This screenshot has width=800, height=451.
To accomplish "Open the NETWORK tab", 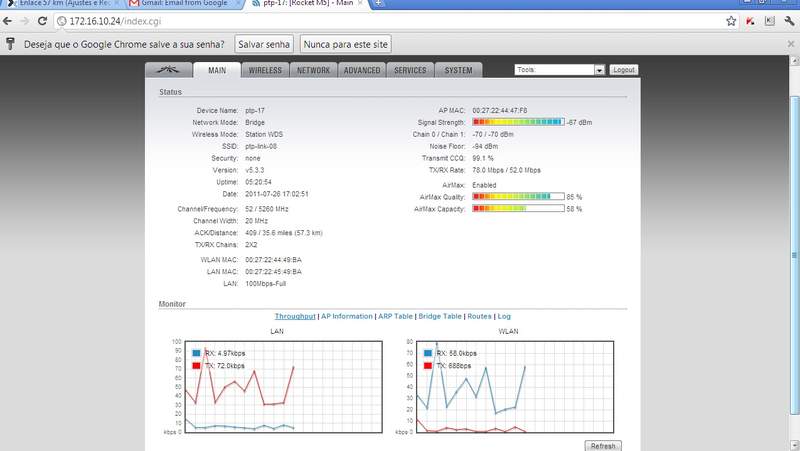I will [313, 70].
